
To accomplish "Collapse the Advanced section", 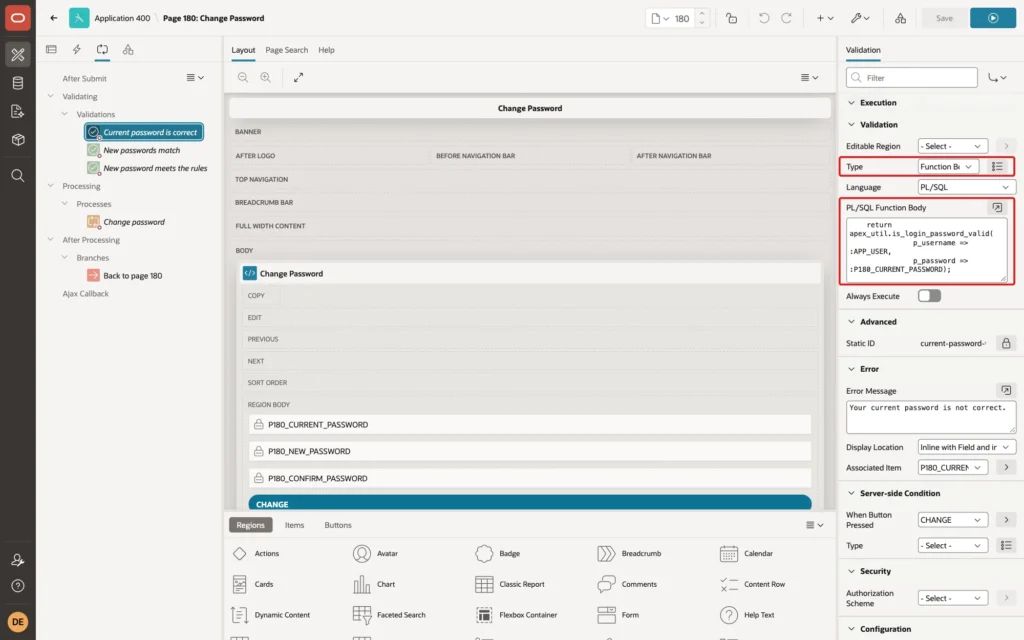I will [851, 322].
